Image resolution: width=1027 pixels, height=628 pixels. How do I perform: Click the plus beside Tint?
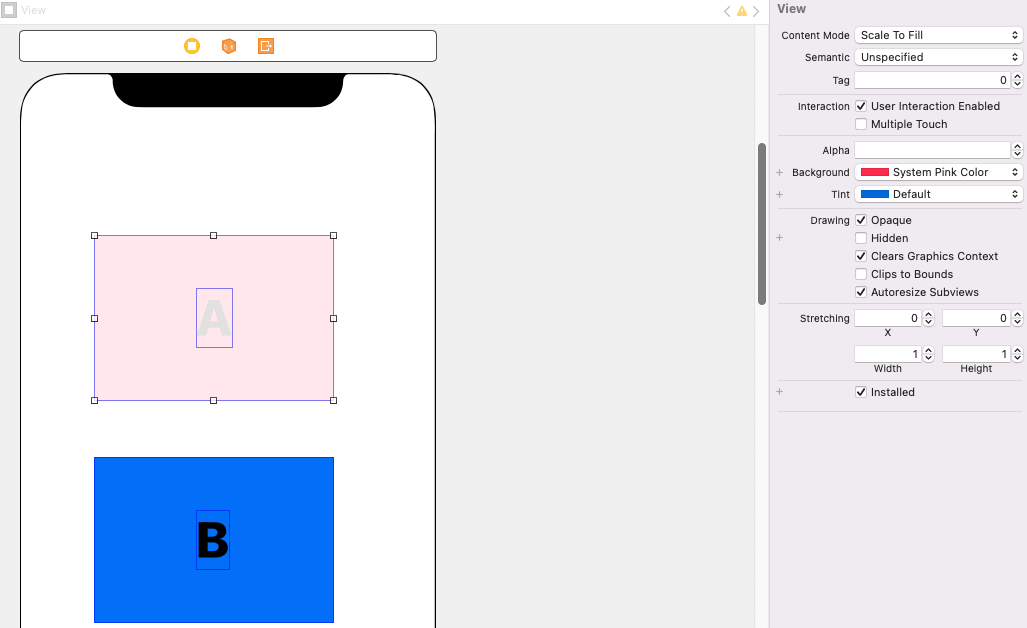[779, 194]
